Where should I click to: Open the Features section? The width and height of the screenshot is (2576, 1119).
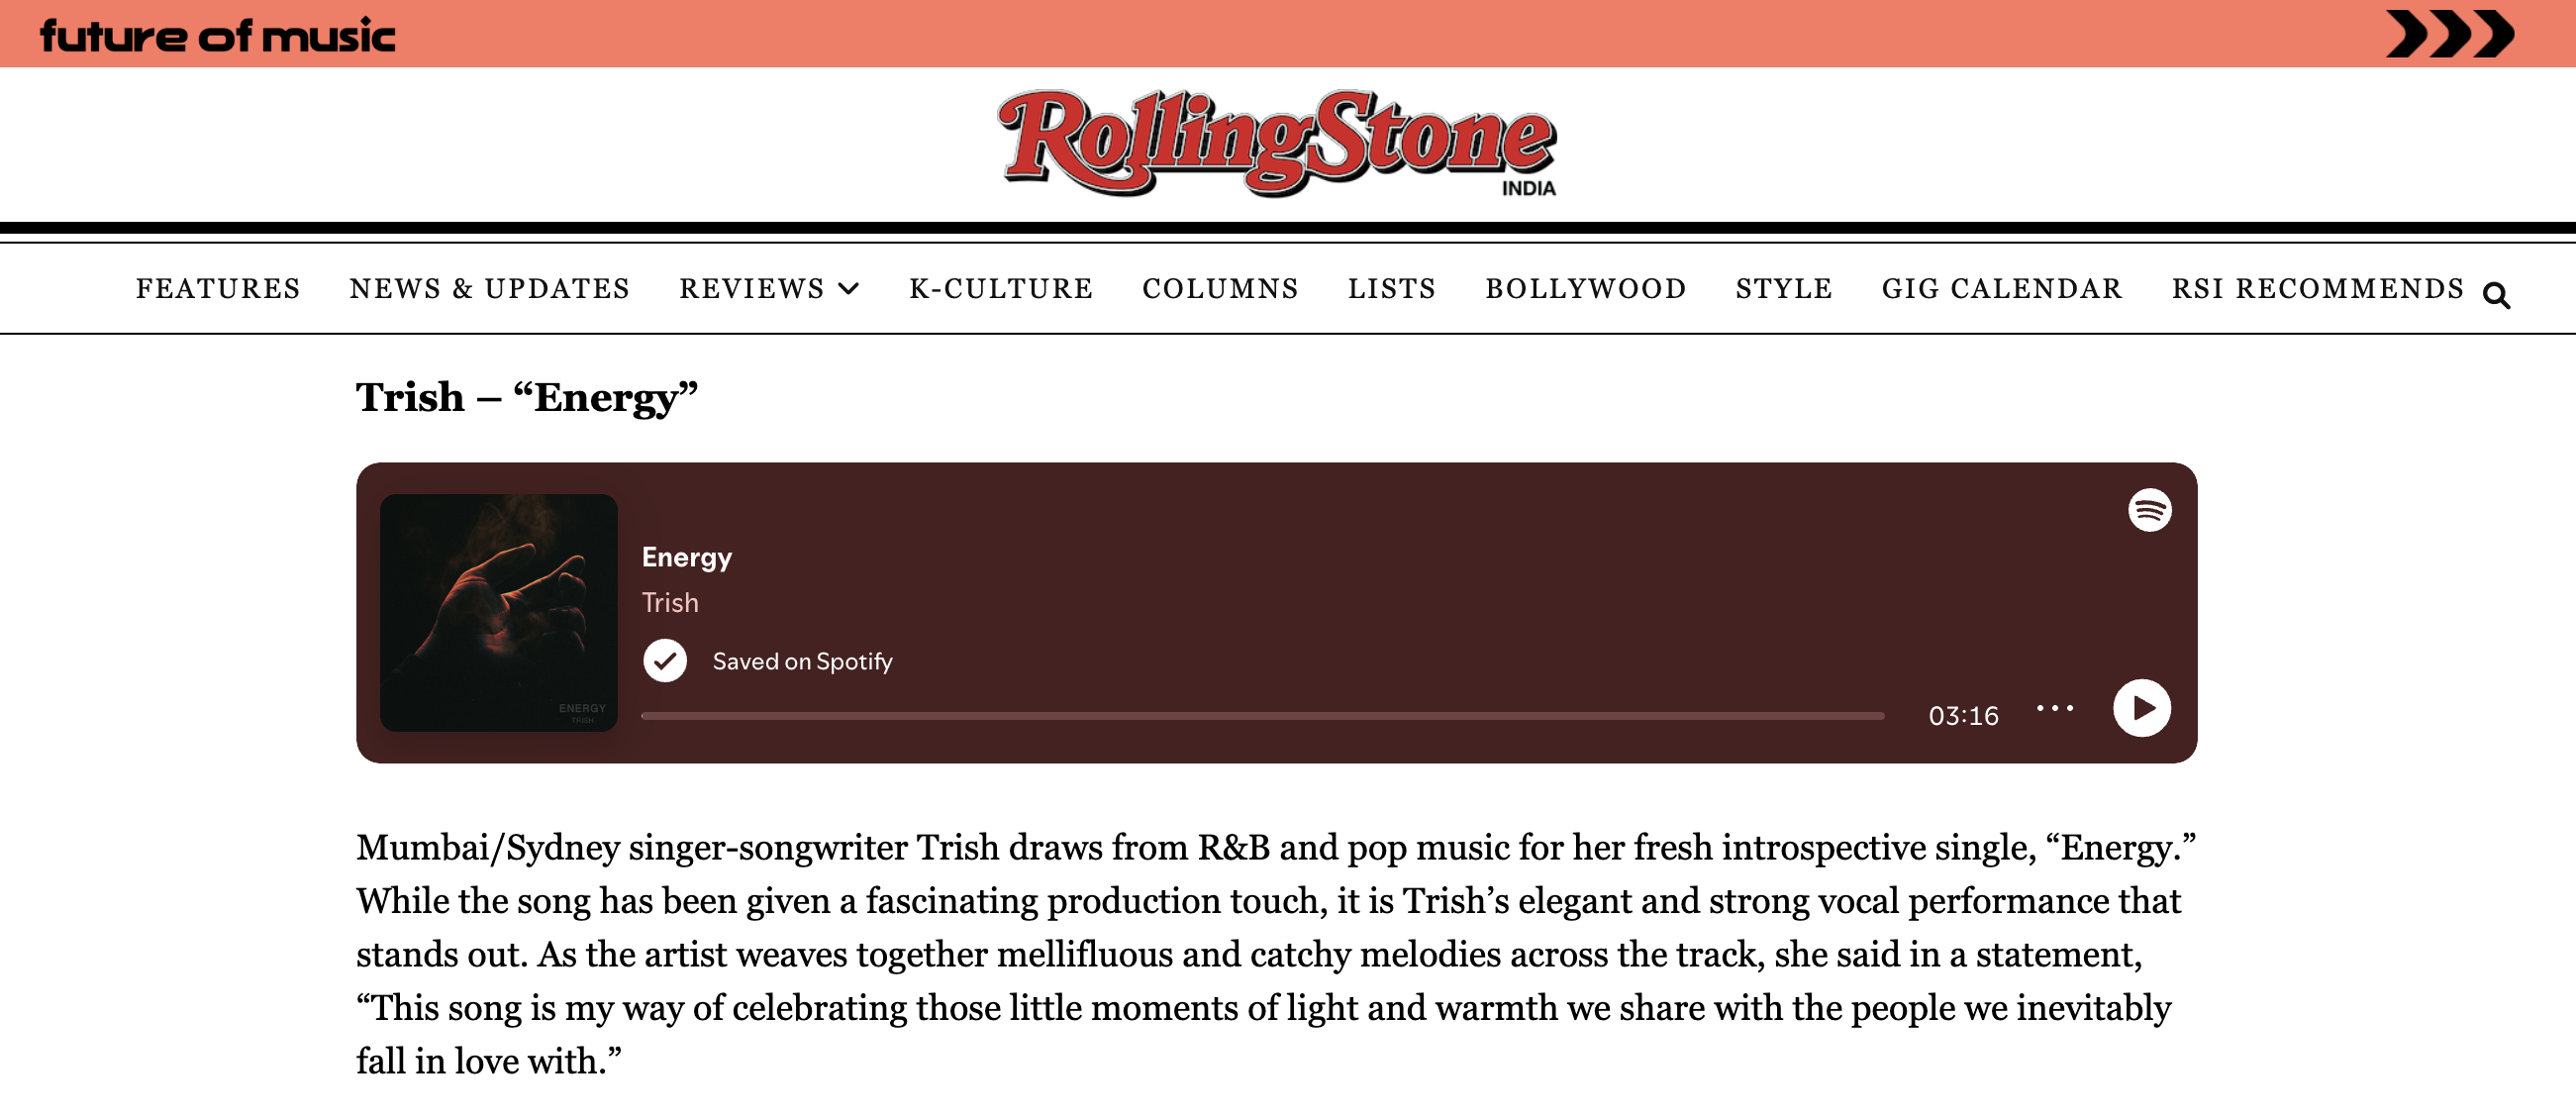pos(218,289)
